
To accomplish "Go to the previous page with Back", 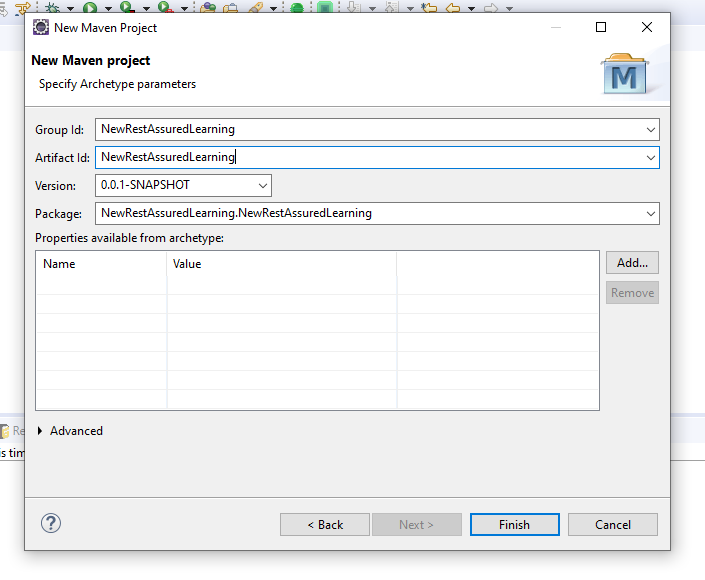I will (325, 524).
